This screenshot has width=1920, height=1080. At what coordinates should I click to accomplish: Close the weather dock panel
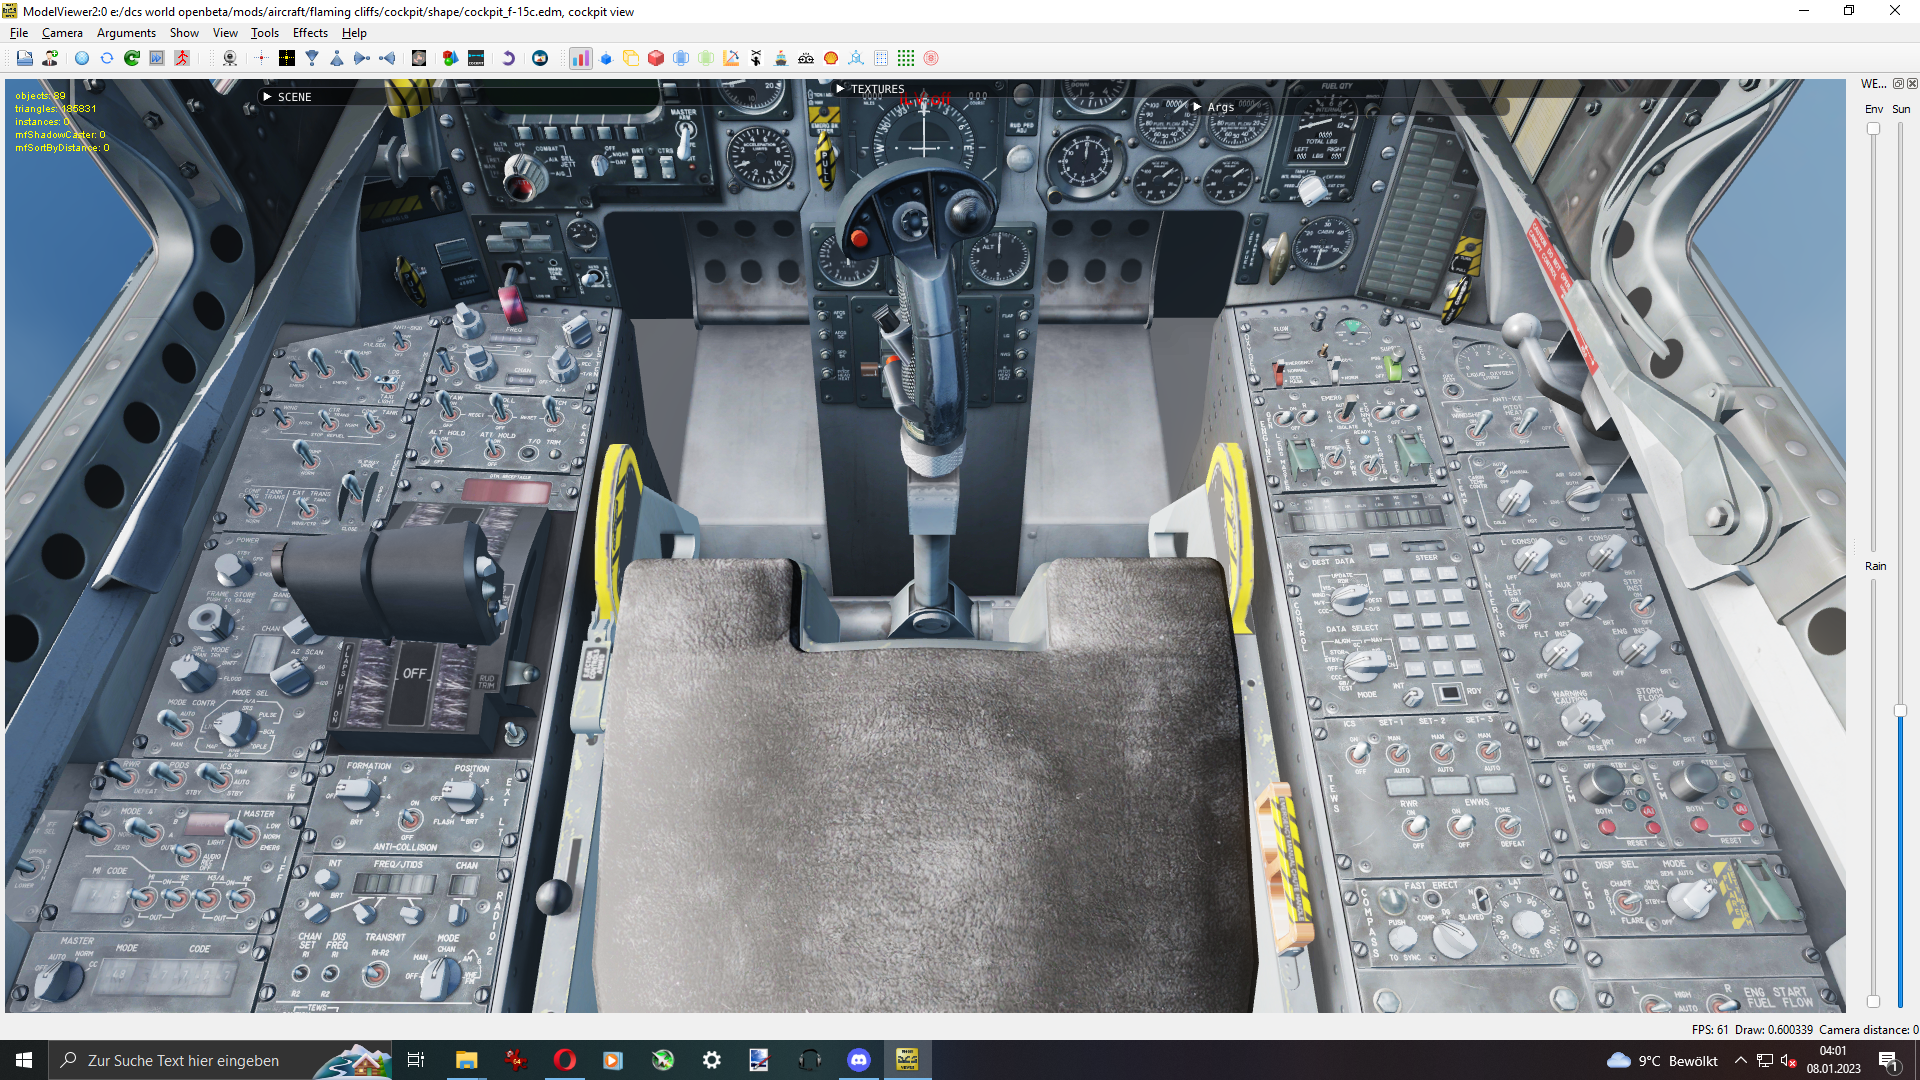pyautogui.click(x=1912, y=84)
